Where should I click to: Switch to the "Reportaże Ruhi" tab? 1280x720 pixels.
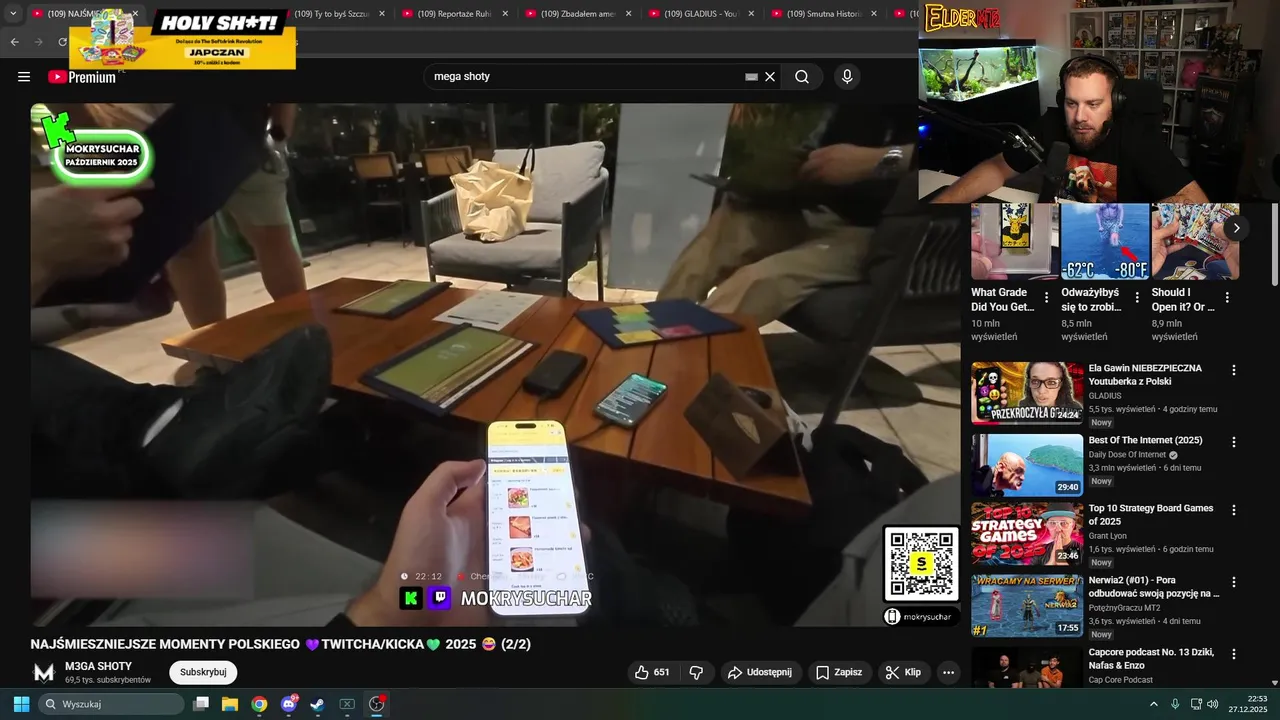[455, 14]
